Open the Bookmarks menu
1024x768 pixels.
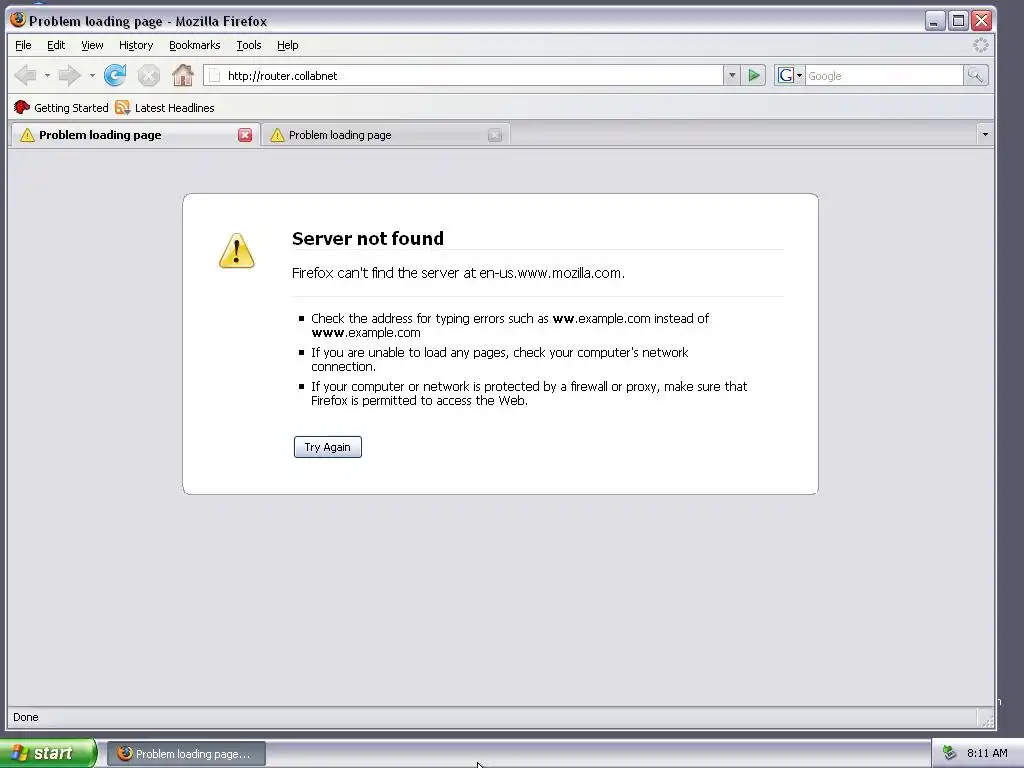tap(195, 45)
